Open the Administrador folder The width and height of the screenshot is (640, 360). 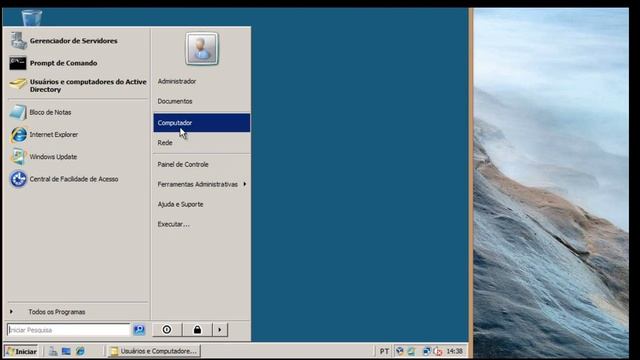click(x=177, y=81)
